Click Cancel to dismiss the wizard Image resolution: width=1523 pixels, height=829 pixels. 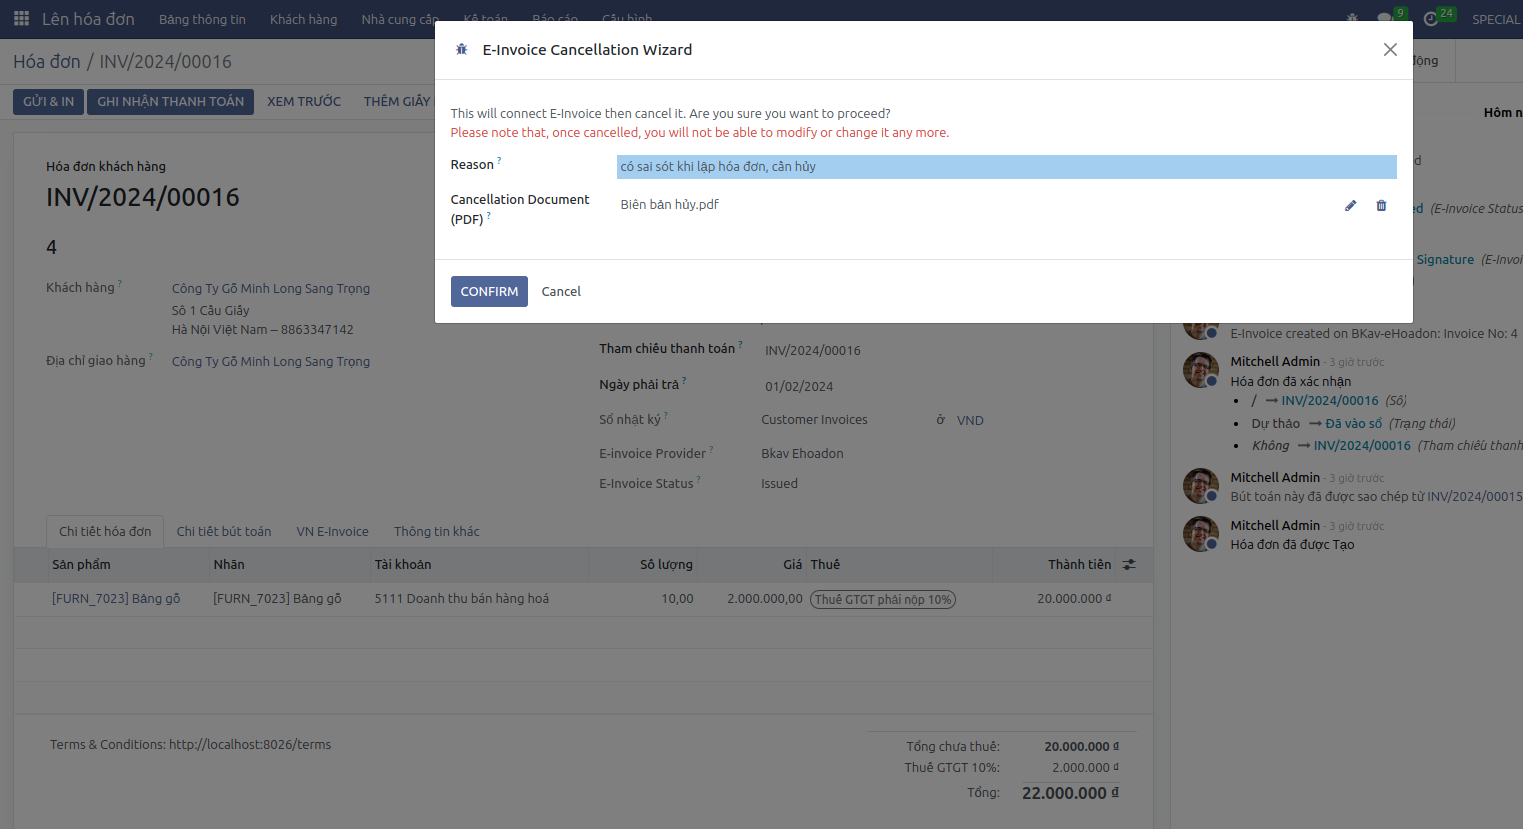[560, 291]
